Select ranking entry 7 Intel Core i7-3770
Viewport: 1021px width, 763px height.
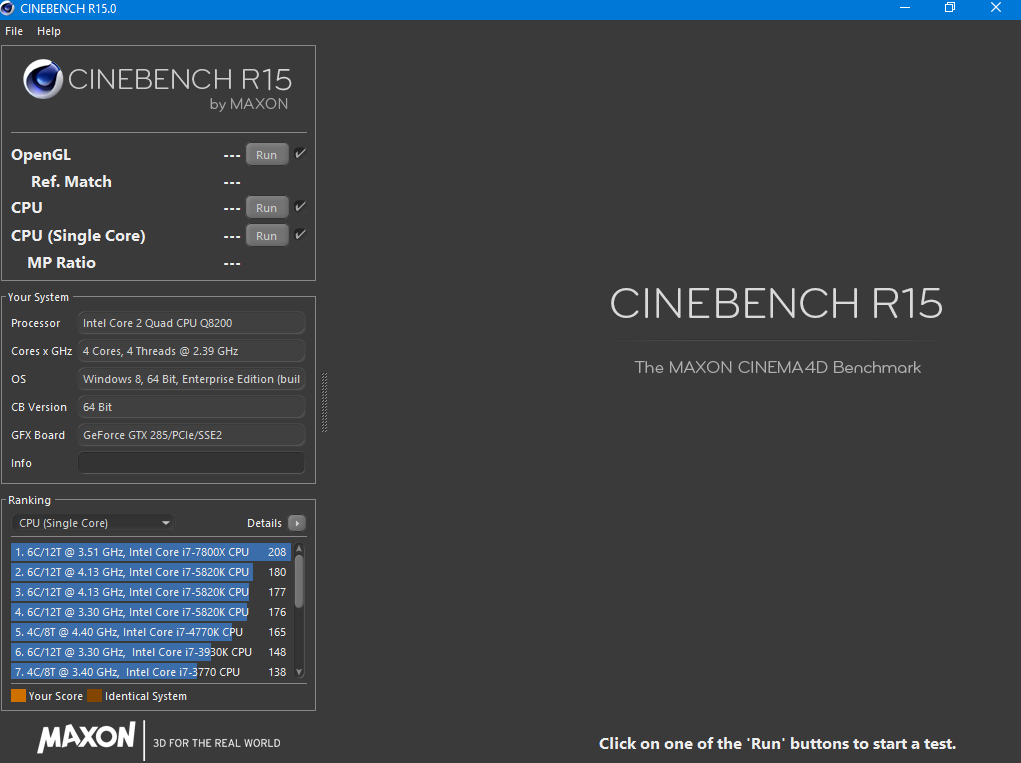[x=151, y=672]
